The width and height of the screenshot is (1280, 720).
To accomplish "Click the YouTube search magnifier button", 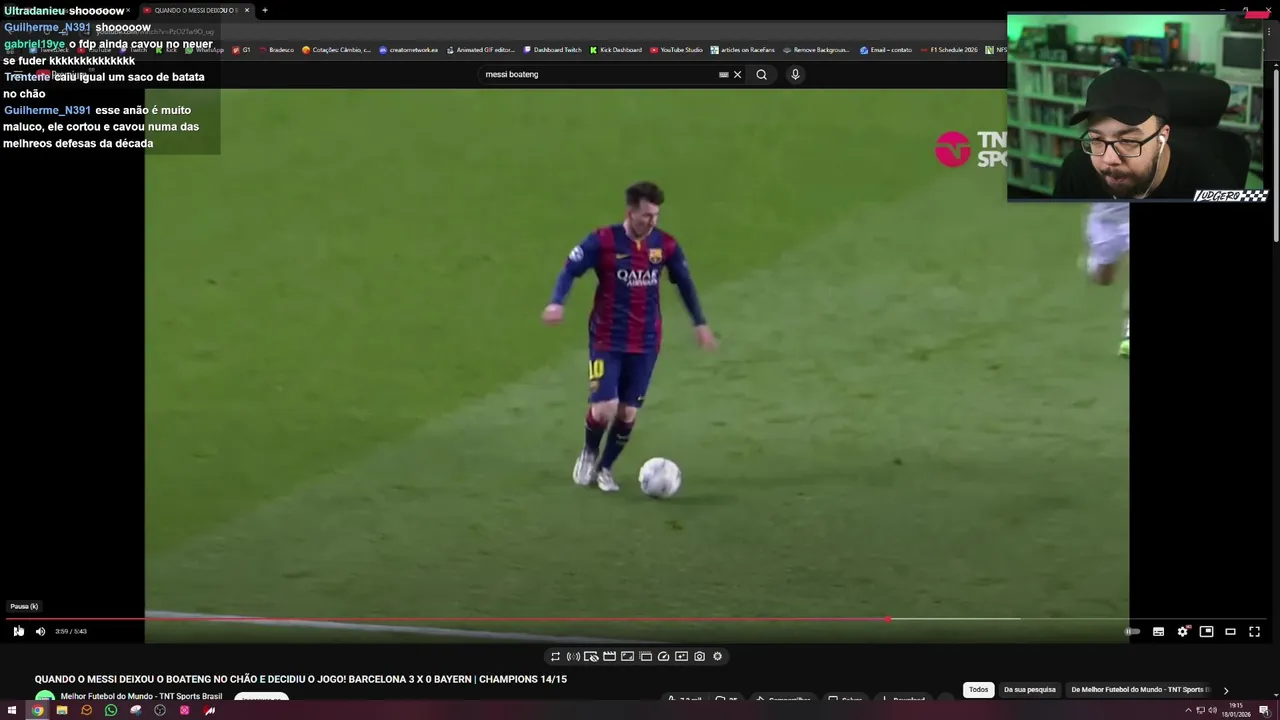I will tap(761, 74).
